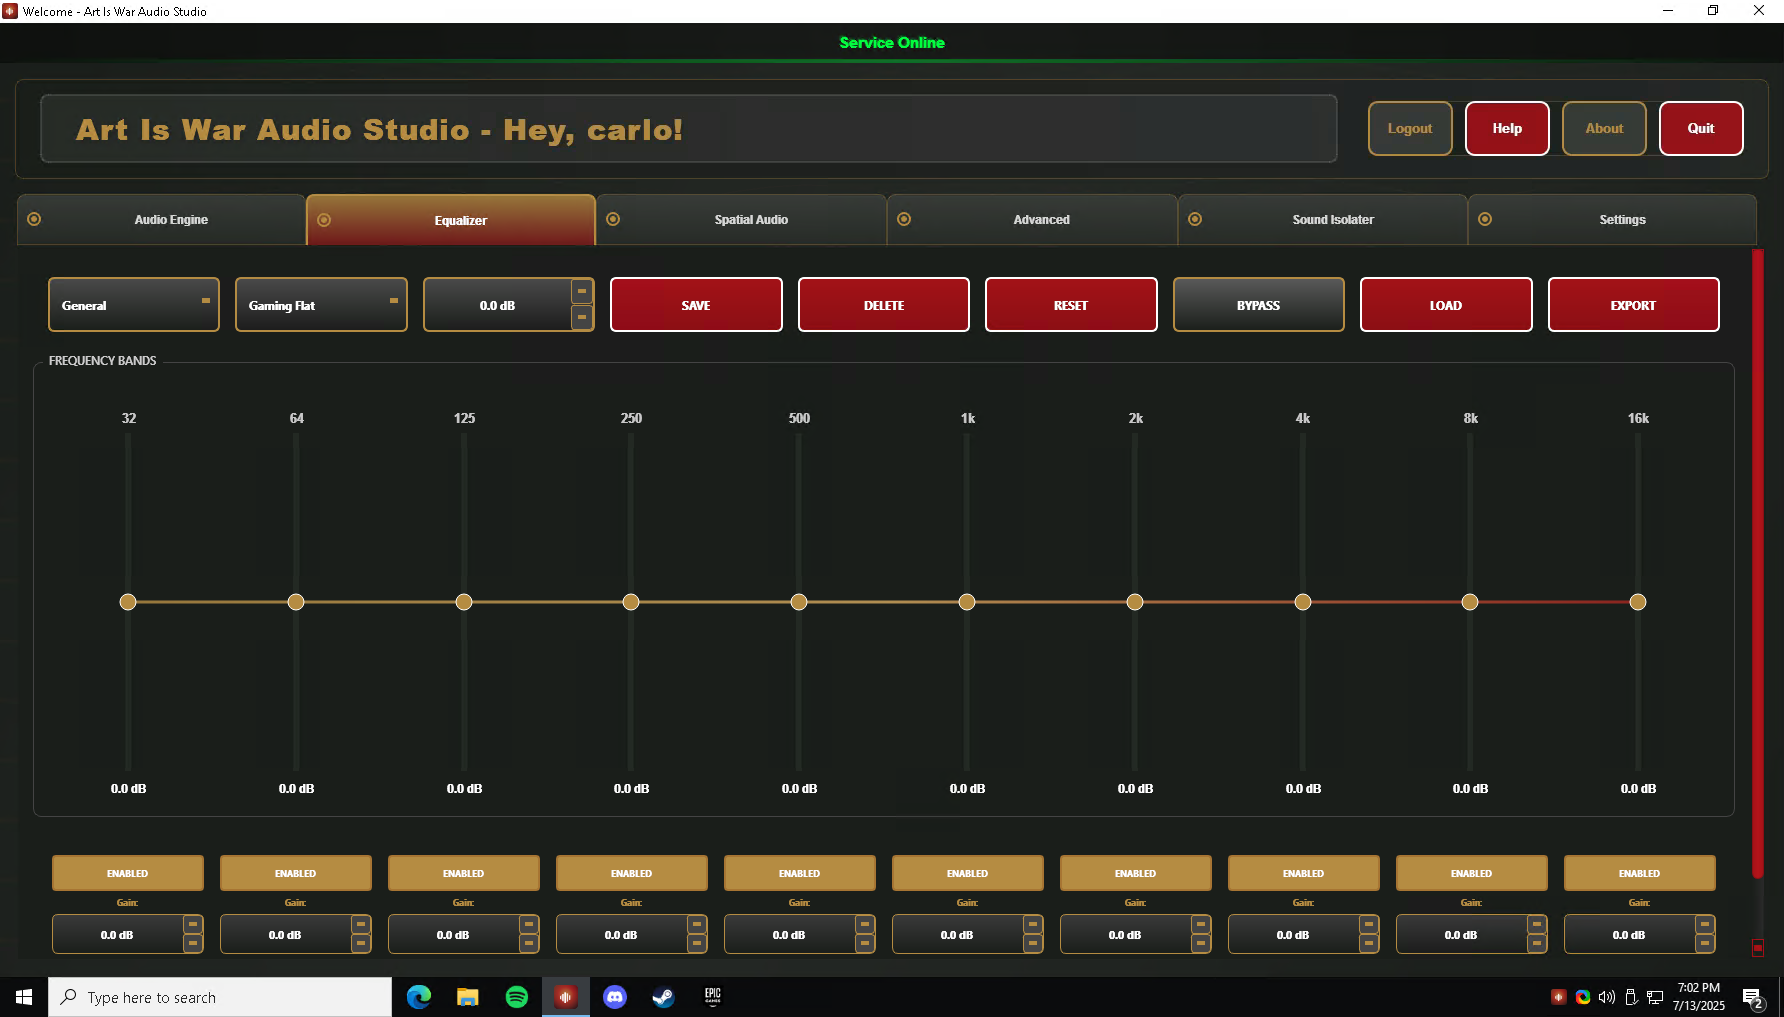
Task: Increase the 16k band gain stepper
Action: [x=1705, y=925]
